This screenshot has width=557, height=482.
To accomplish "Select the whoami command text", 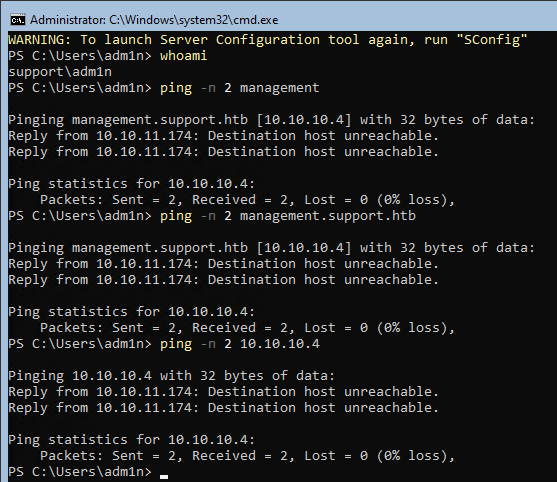I will pos(183,56).
